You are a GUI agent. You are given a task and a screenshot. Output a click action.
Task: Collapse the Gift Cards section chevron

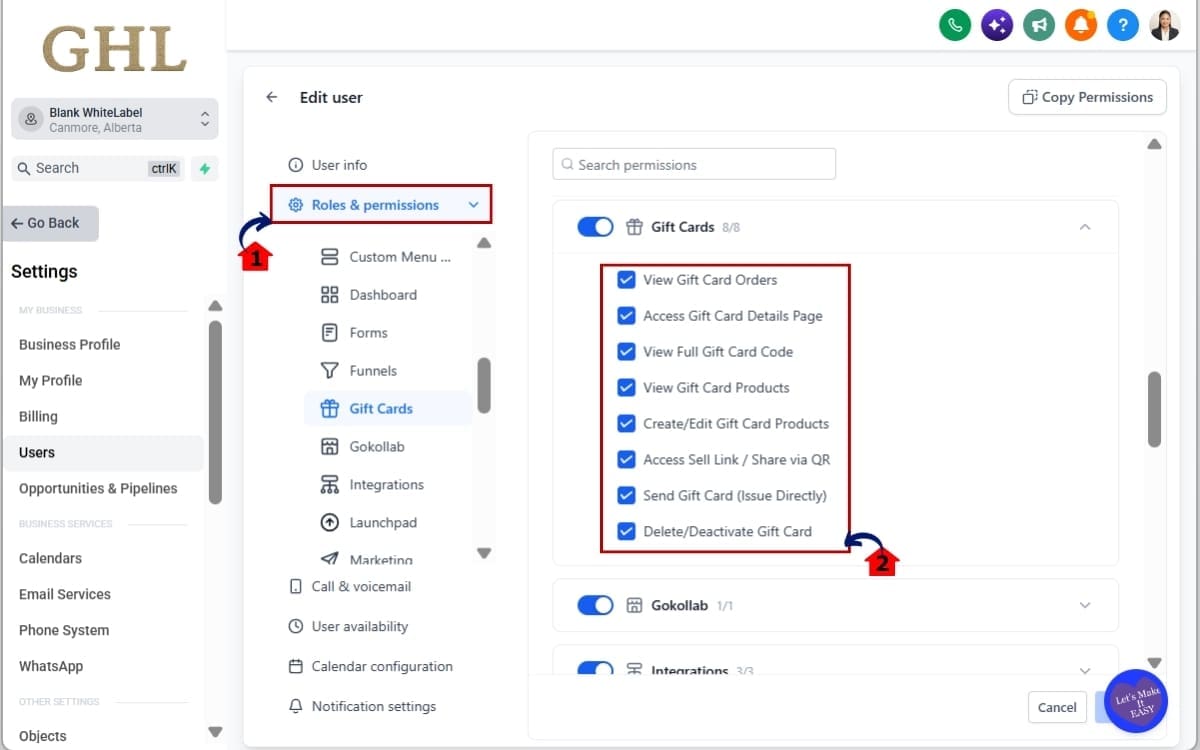[1085, 227]
